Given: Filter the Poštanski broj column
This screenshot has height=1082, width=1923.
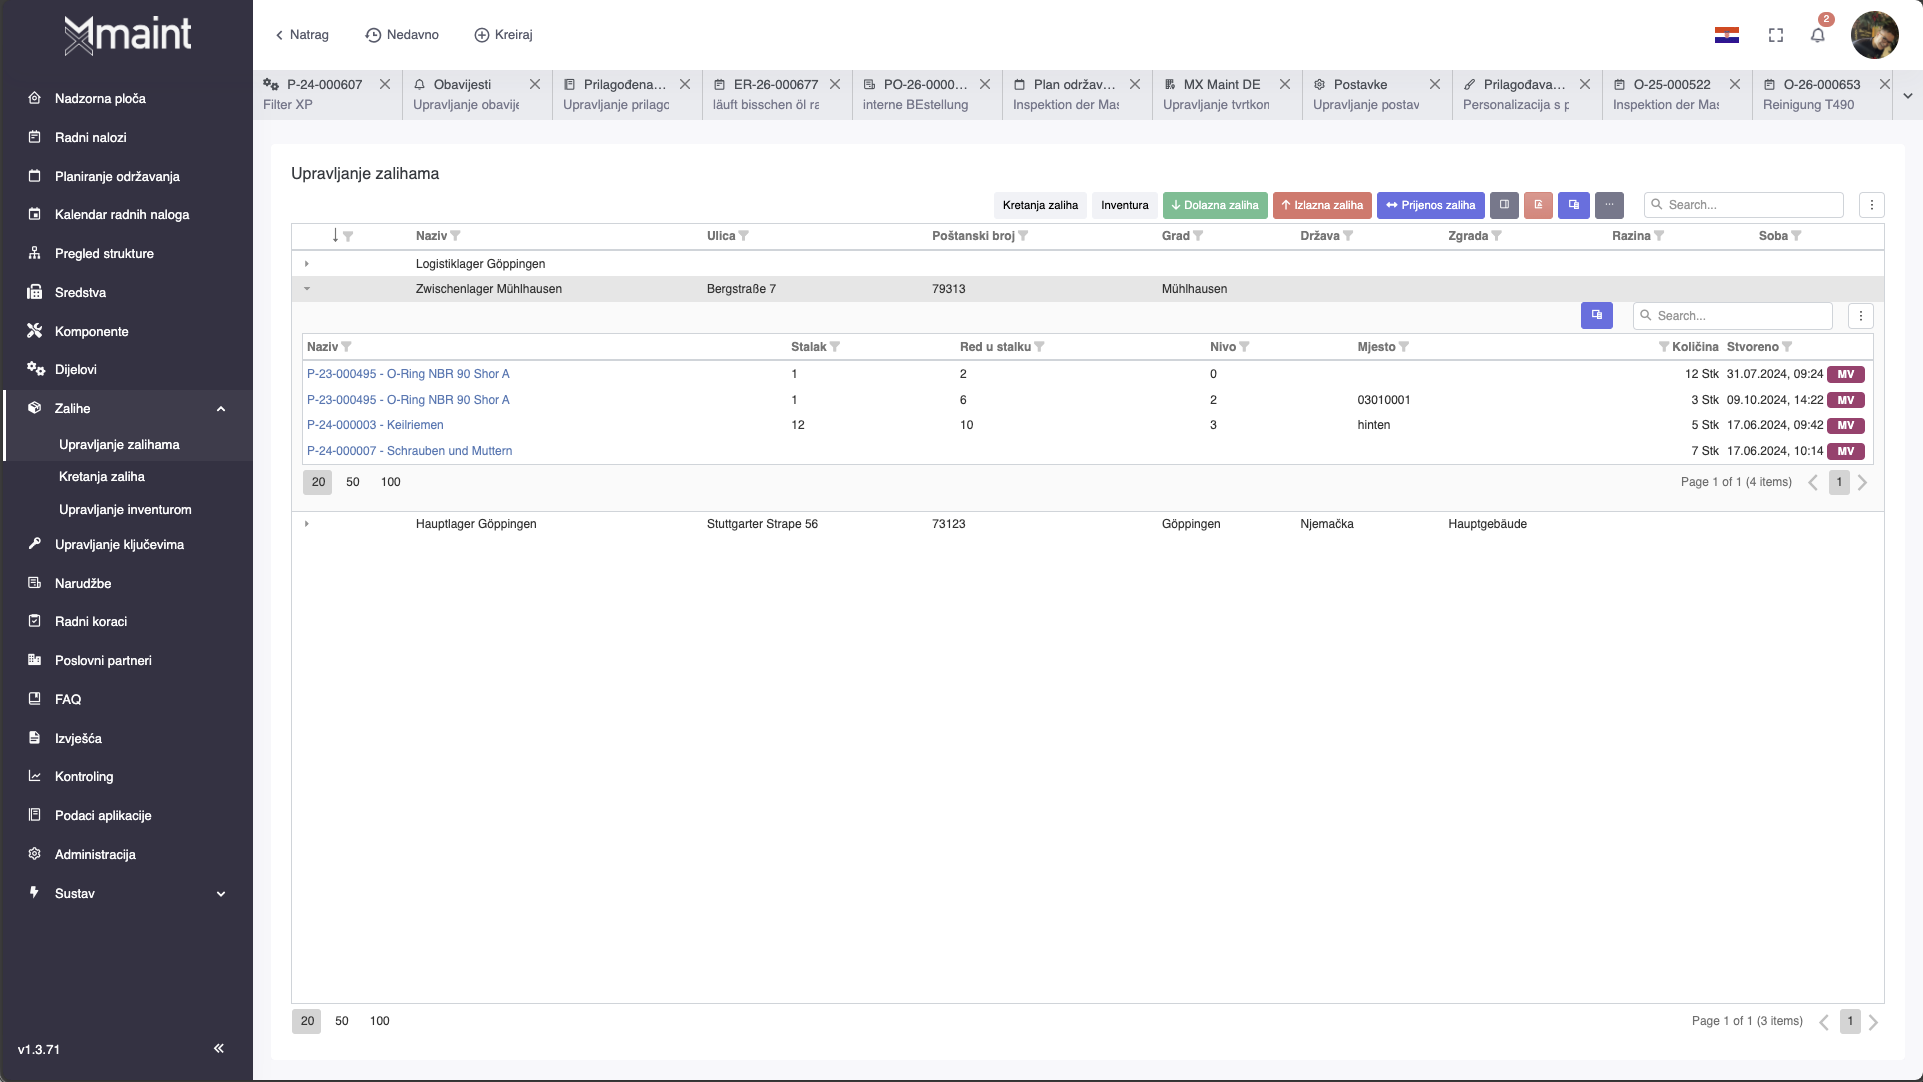Looking at the screenshot, I should [1022, 236].
